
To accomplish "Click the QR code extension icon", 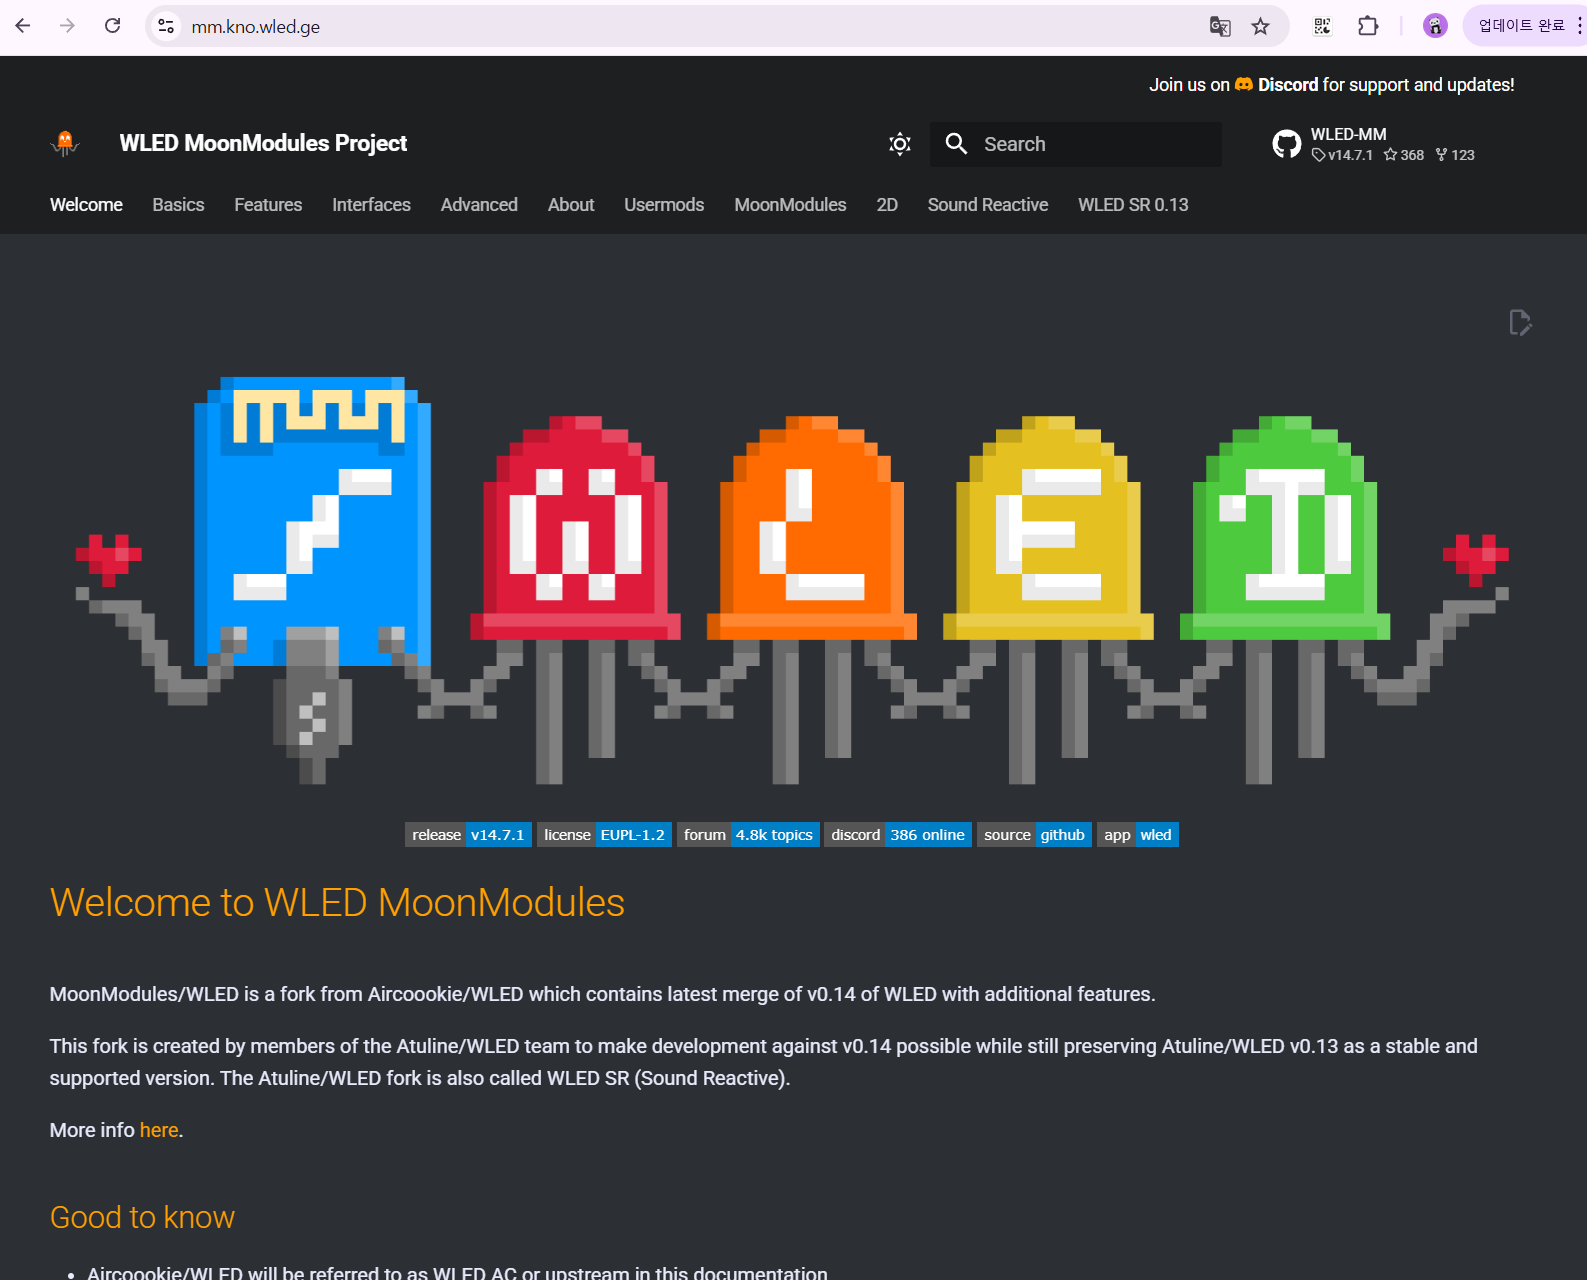I will (1322, 26).
